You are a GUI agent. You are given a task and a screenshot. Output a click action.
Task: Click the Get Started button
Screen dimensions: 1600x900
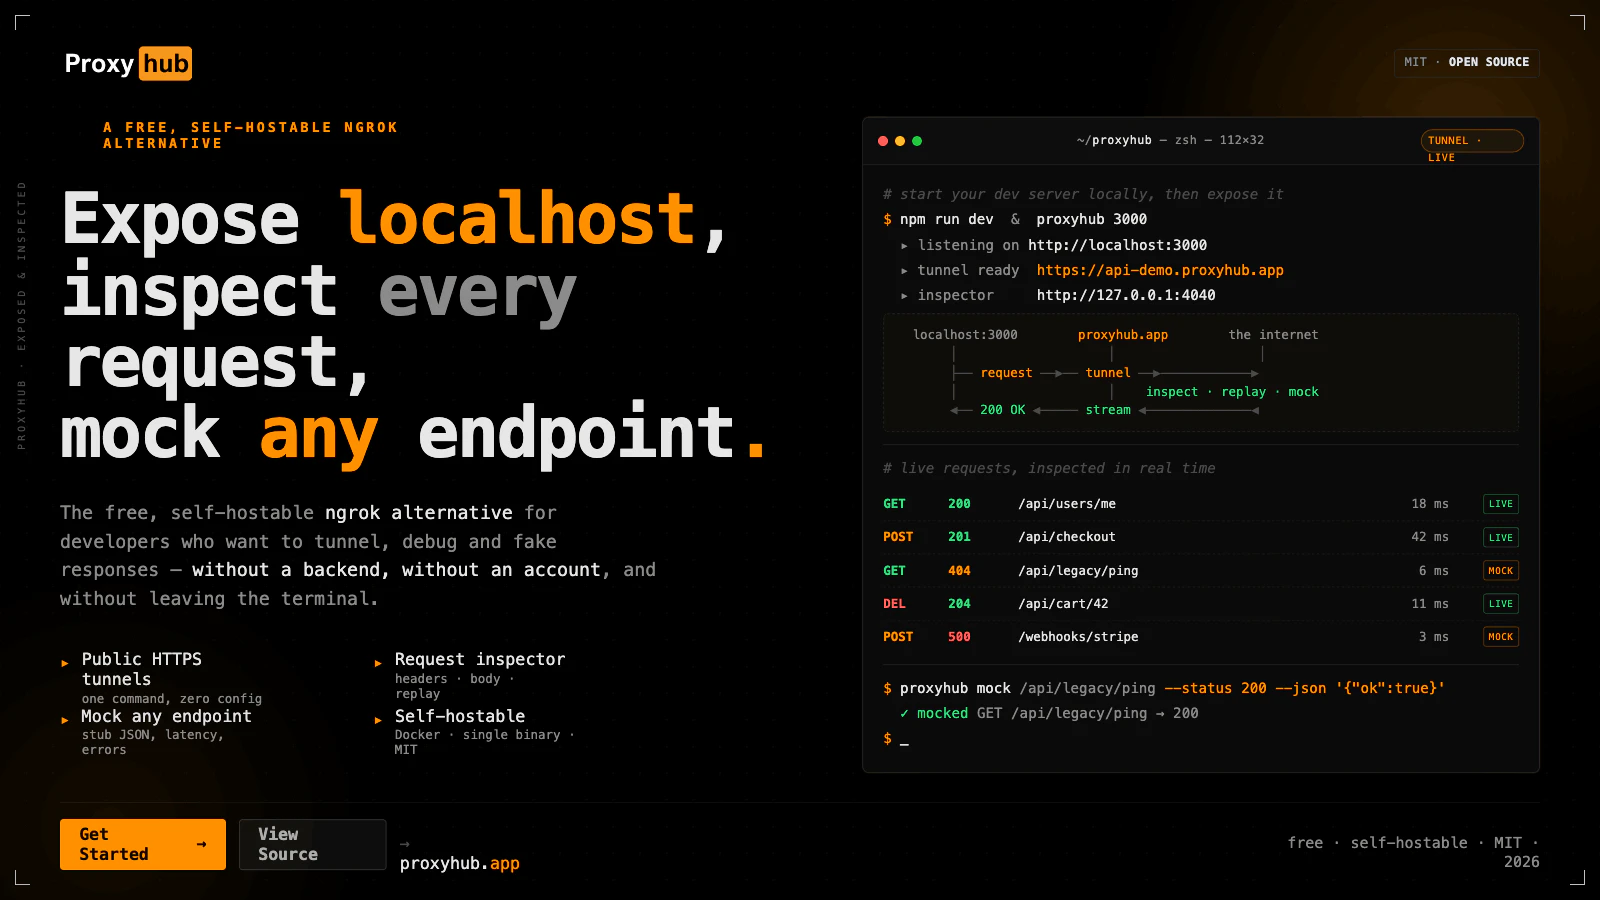pyautogui.click(x=142, y=843)
